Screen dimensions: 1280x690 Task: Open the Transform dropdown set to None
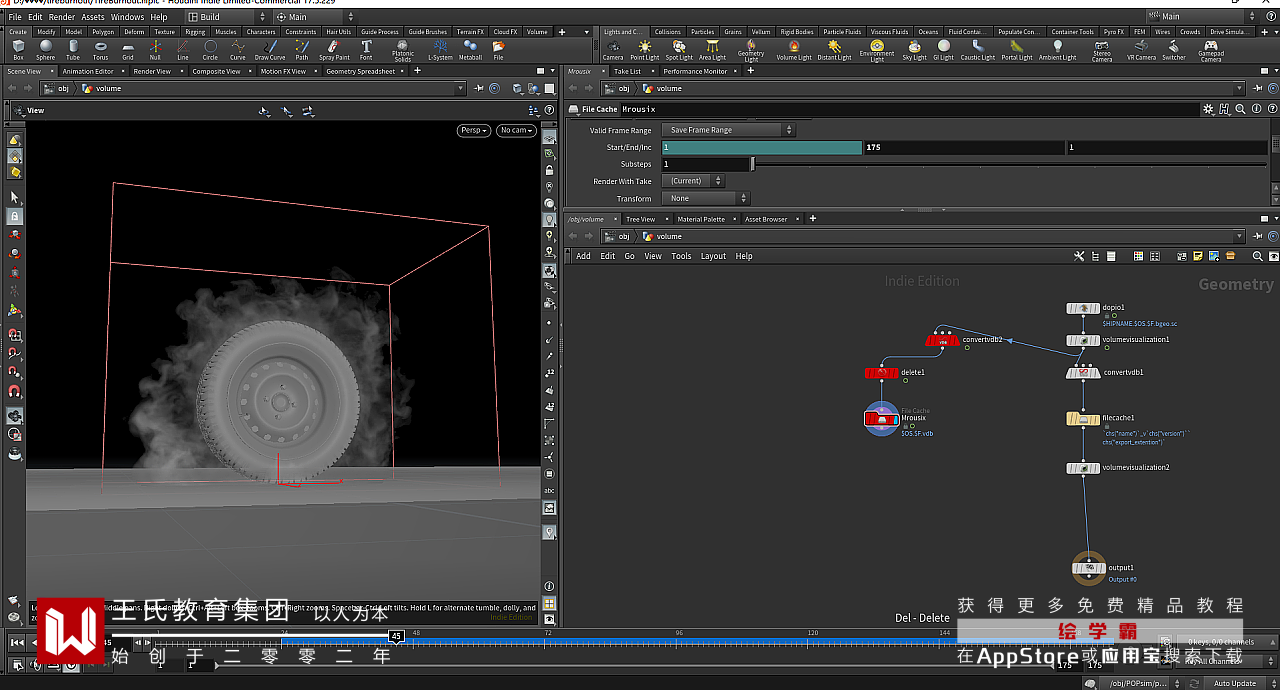705,198
